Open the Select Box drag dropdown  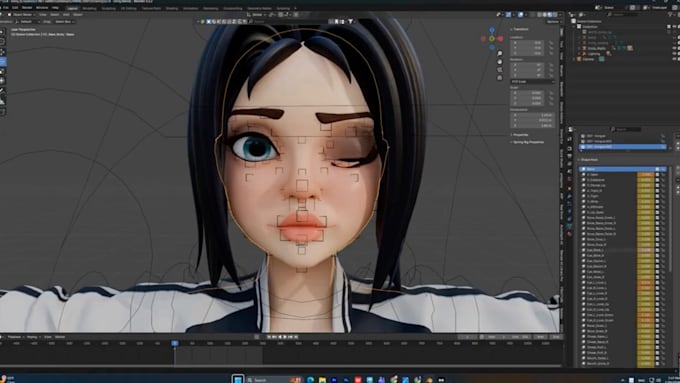pyautogui.click(x=65, y=22)
